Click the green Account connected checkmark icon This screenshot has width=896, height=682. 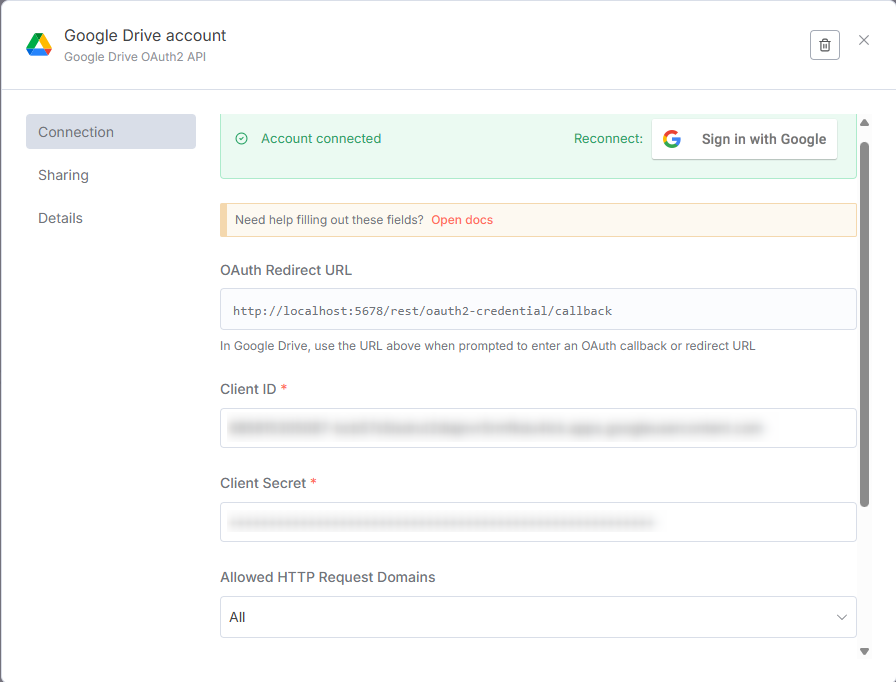tap(241, 139)
